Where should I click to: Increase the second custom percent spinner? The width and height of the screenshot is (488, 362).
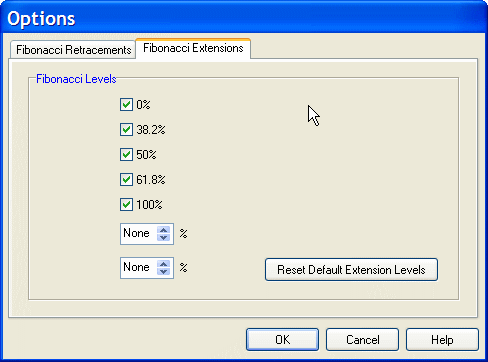tap(163, 264)
